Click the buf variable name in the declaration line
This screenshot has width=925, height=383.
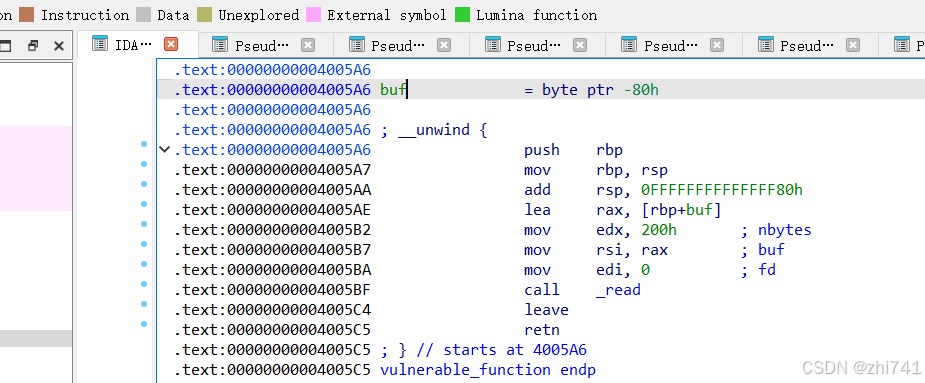[393, 90]
